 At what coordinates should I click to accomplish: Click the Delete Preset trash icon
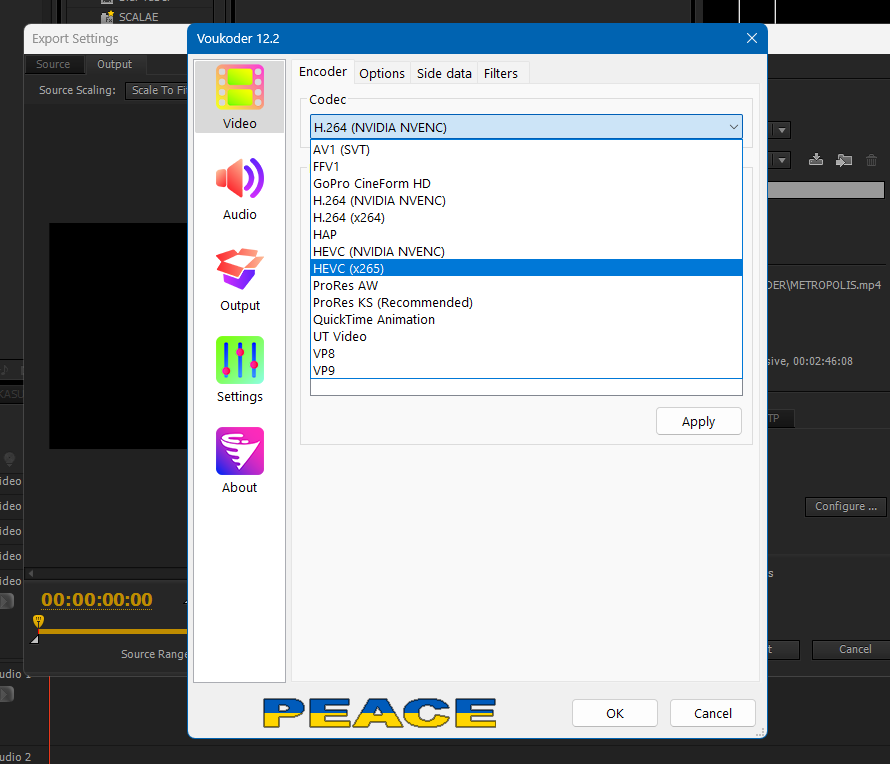point(871,160)
